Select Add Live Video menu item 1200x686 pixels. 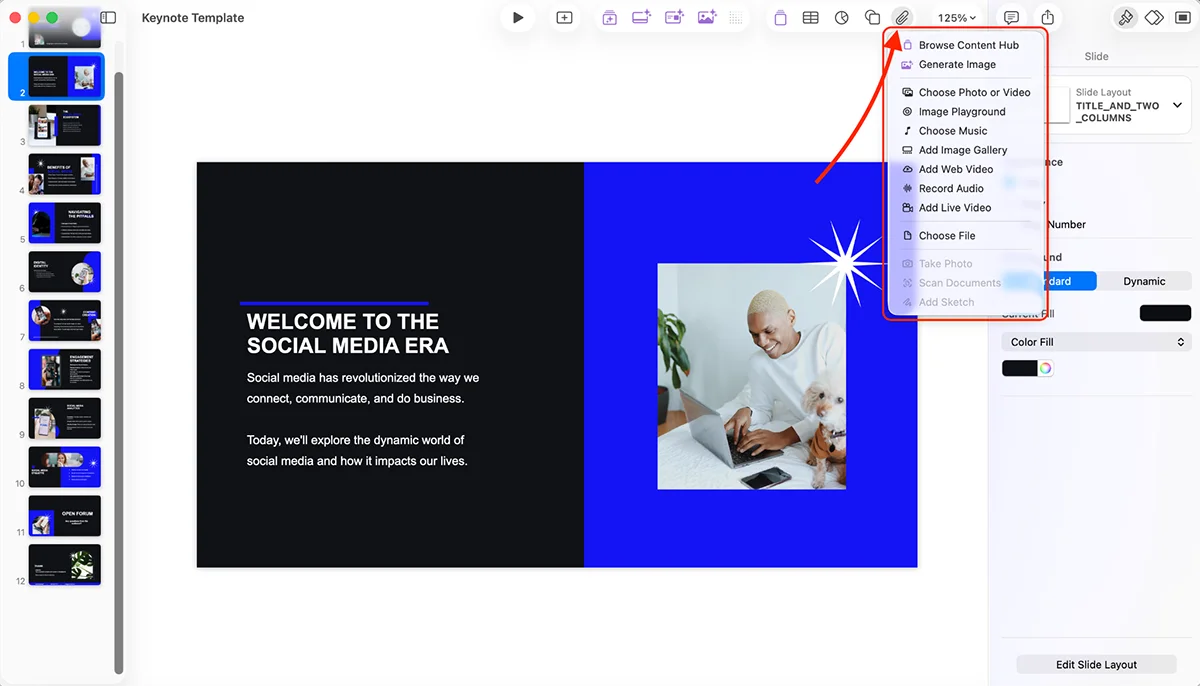[968, 207]
